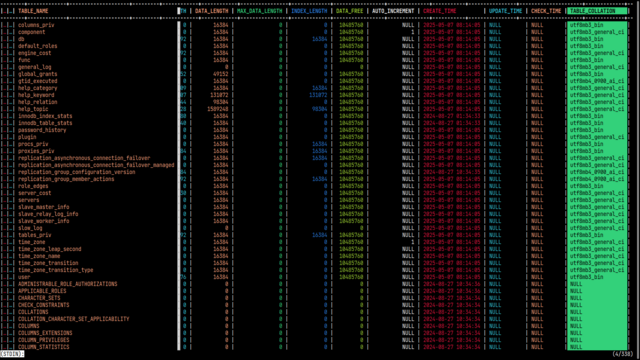Viewport: 640px width, 360px height.
Task: Select the general_log table name
Action: tap(34, 67)
